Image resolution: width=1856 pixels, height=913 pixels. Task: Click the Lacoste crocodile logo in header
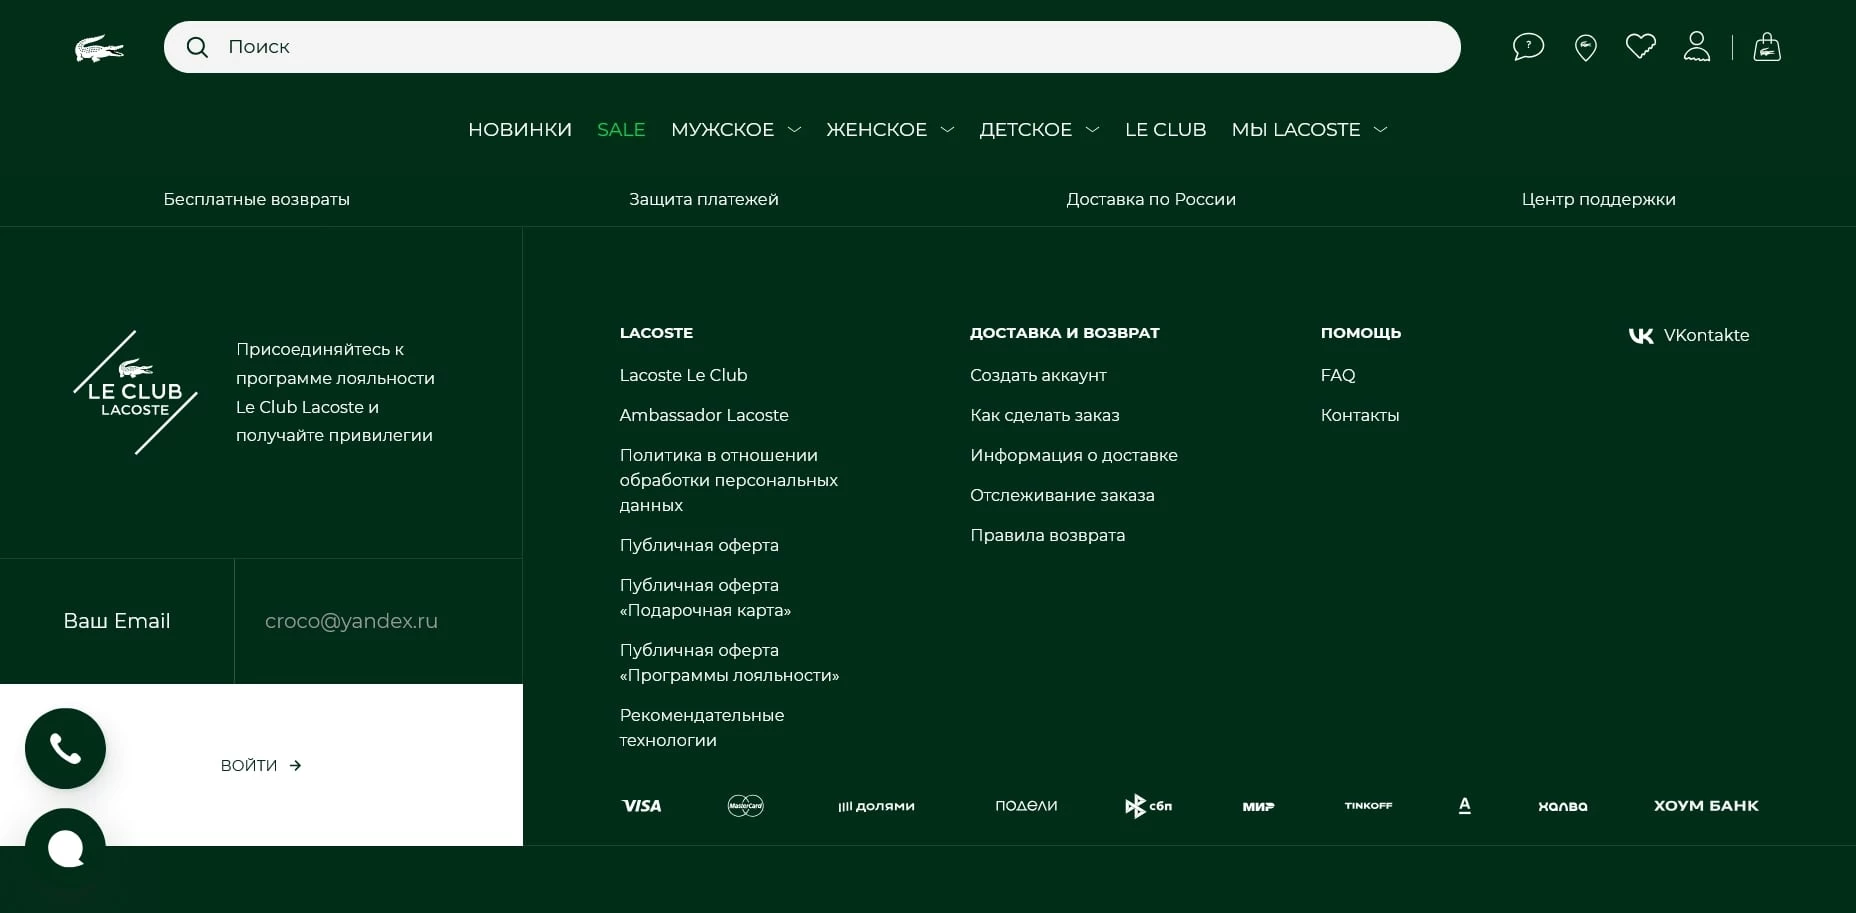click(99, 48)
